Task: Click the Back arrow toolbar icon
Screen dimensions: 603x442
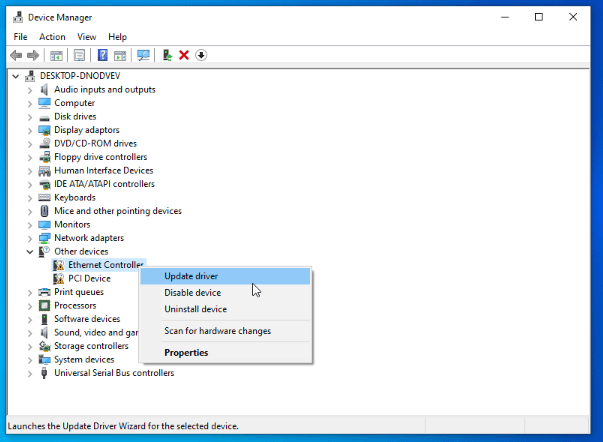Action: click(x=16, y=55)
